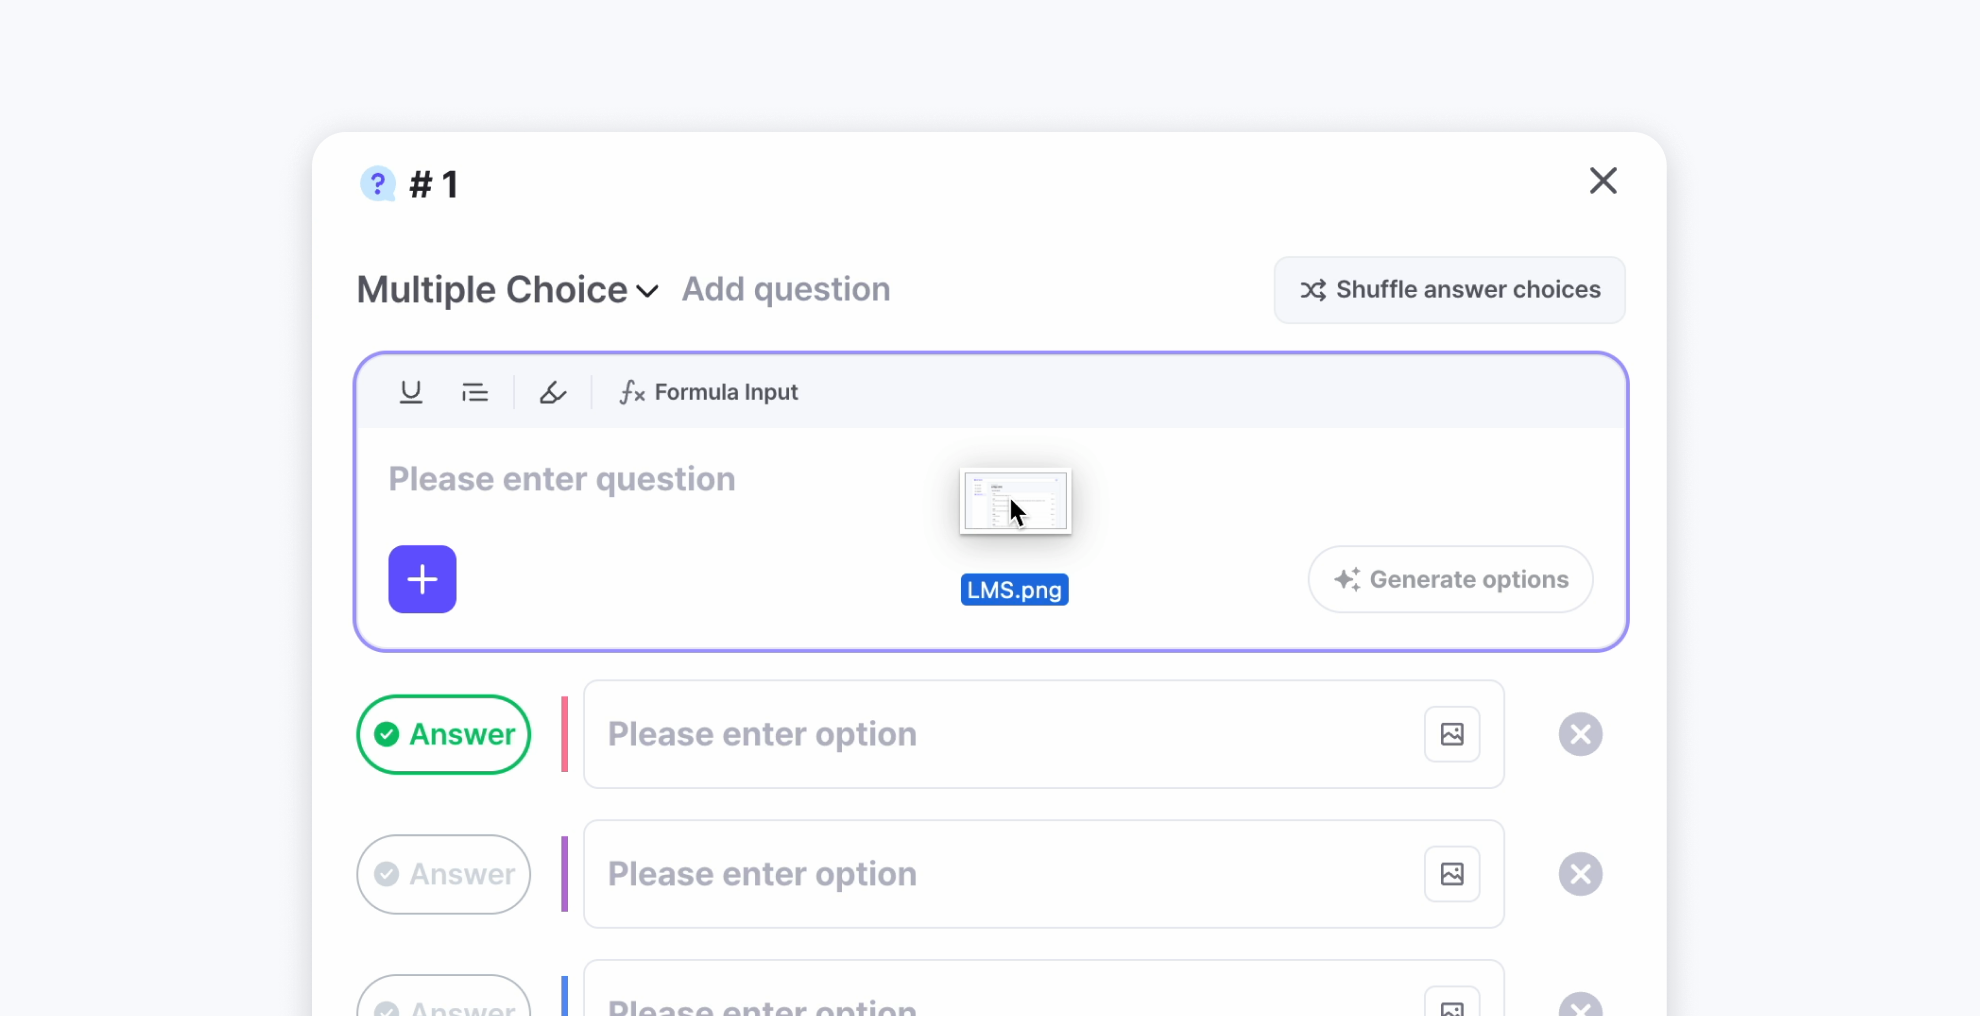
Task: Close the question editor dialog
Action: tap(1603, 181)
